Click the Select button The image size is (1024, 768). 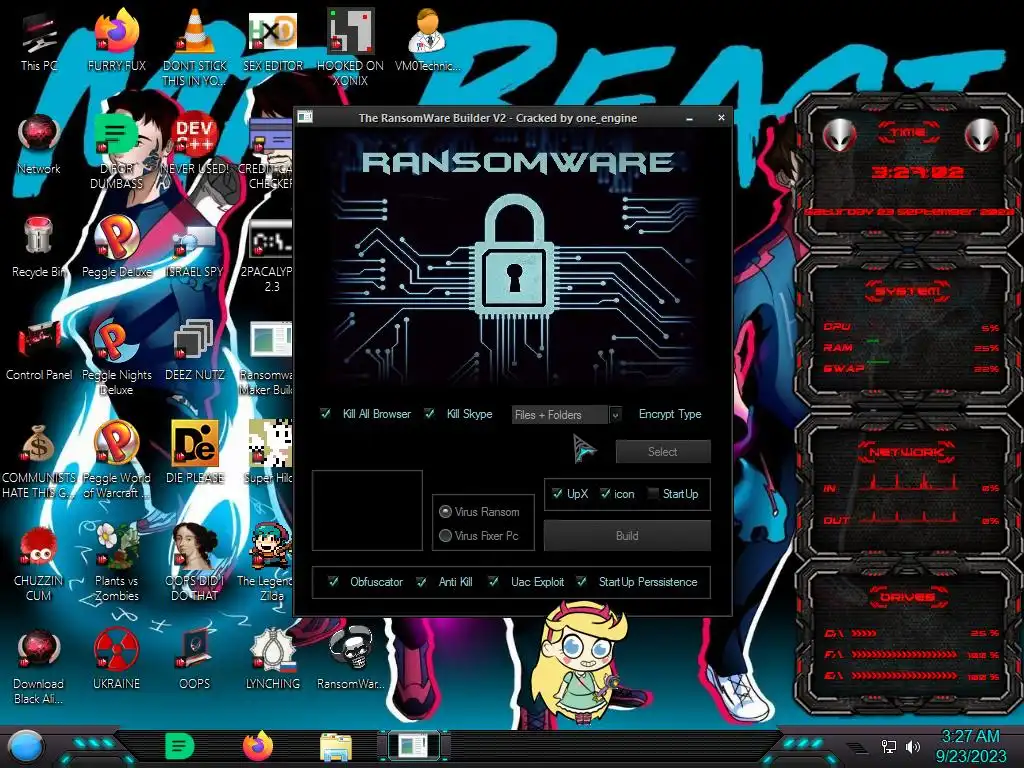pyautogui.click(x=663, y=451)
